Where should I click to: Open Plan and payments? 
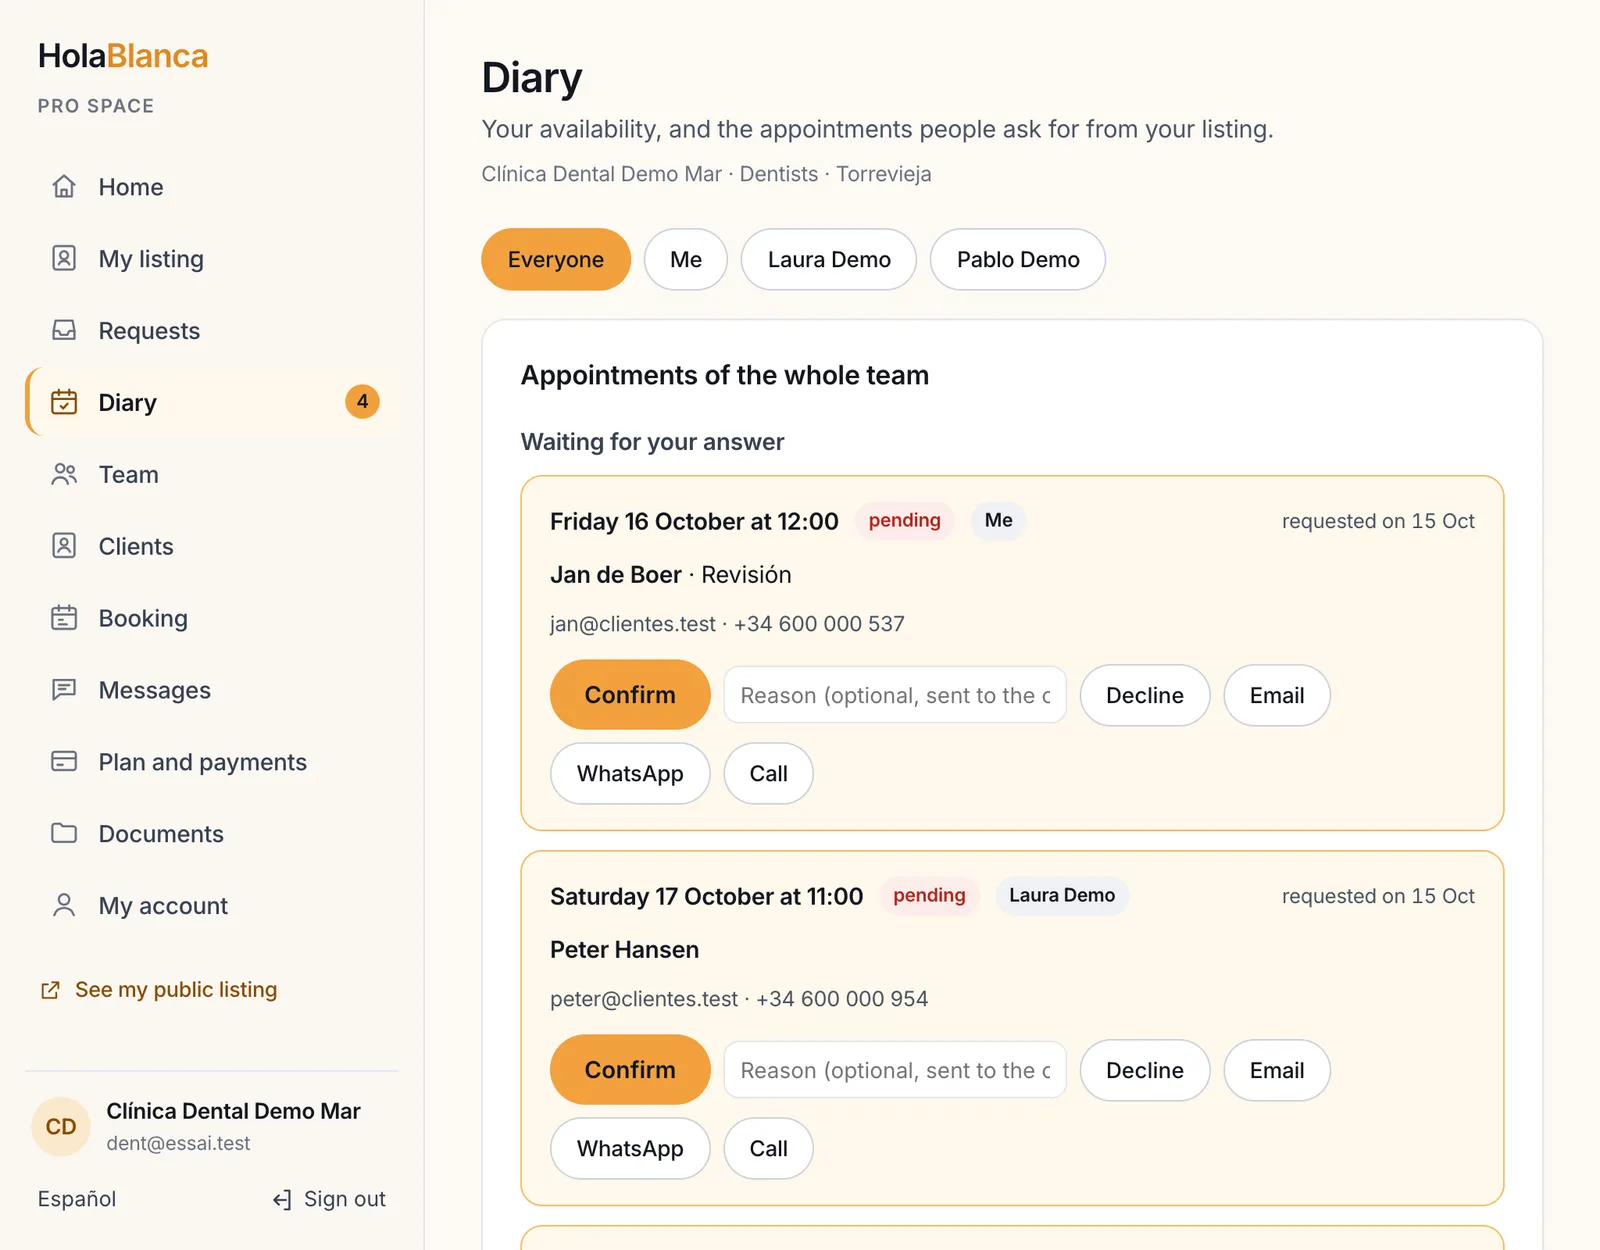coord(212,762)
